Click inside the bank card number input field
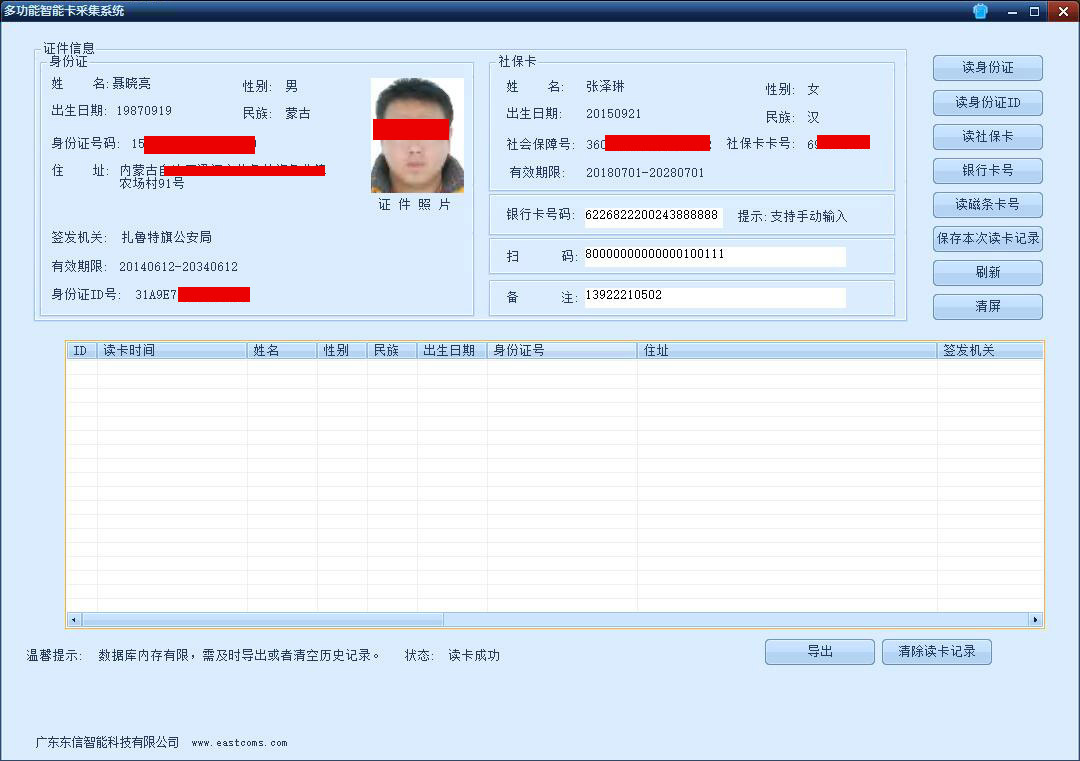 pos(653,214)
